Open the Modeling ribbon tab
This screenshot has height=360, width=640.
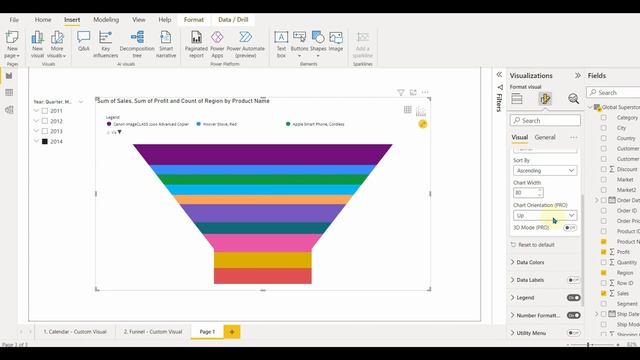click(106, 20)
